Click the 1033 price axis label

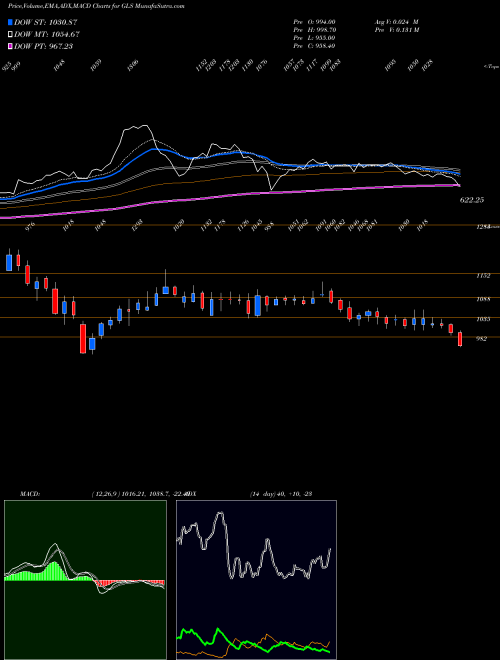tap(483, 319)
